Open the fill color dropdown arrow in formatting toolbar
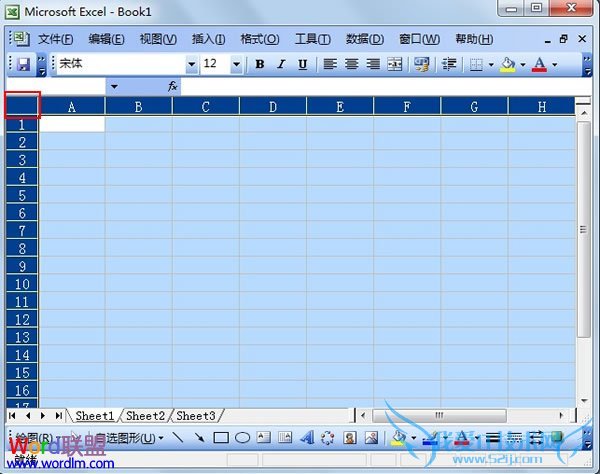600x474 pixels. point(523,64)
